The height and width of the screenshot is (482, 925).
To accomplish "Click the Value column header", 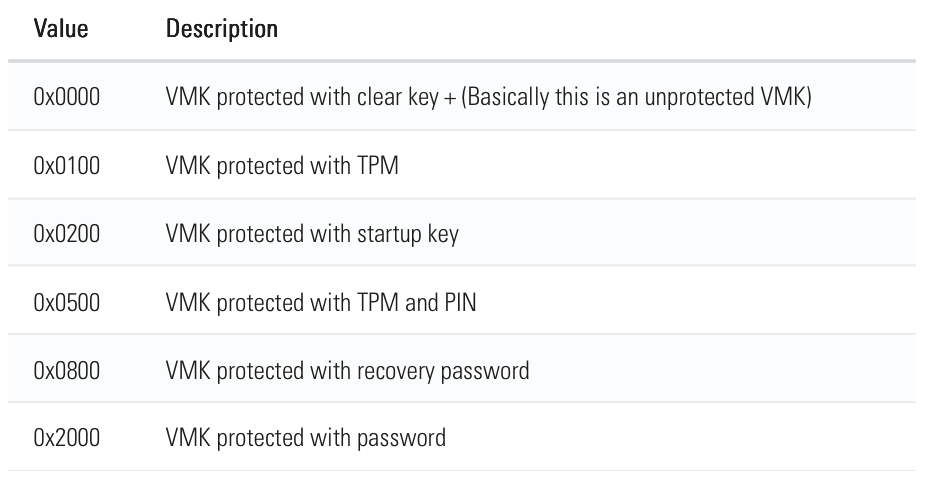I will coord(61,30).
